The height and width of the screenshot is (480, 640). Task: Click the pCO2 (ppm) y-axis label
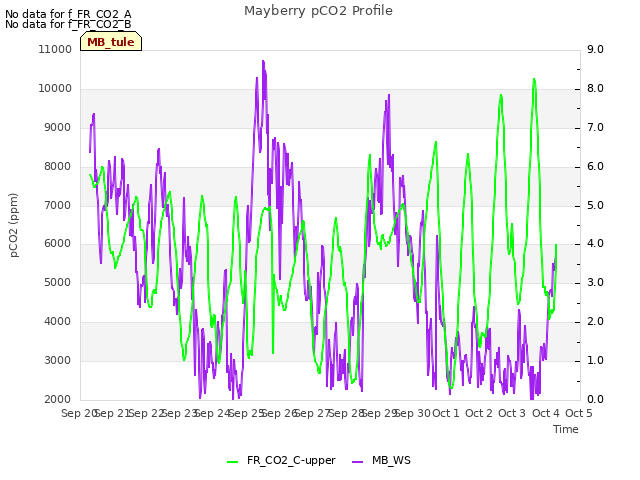(x=13, y=225)
